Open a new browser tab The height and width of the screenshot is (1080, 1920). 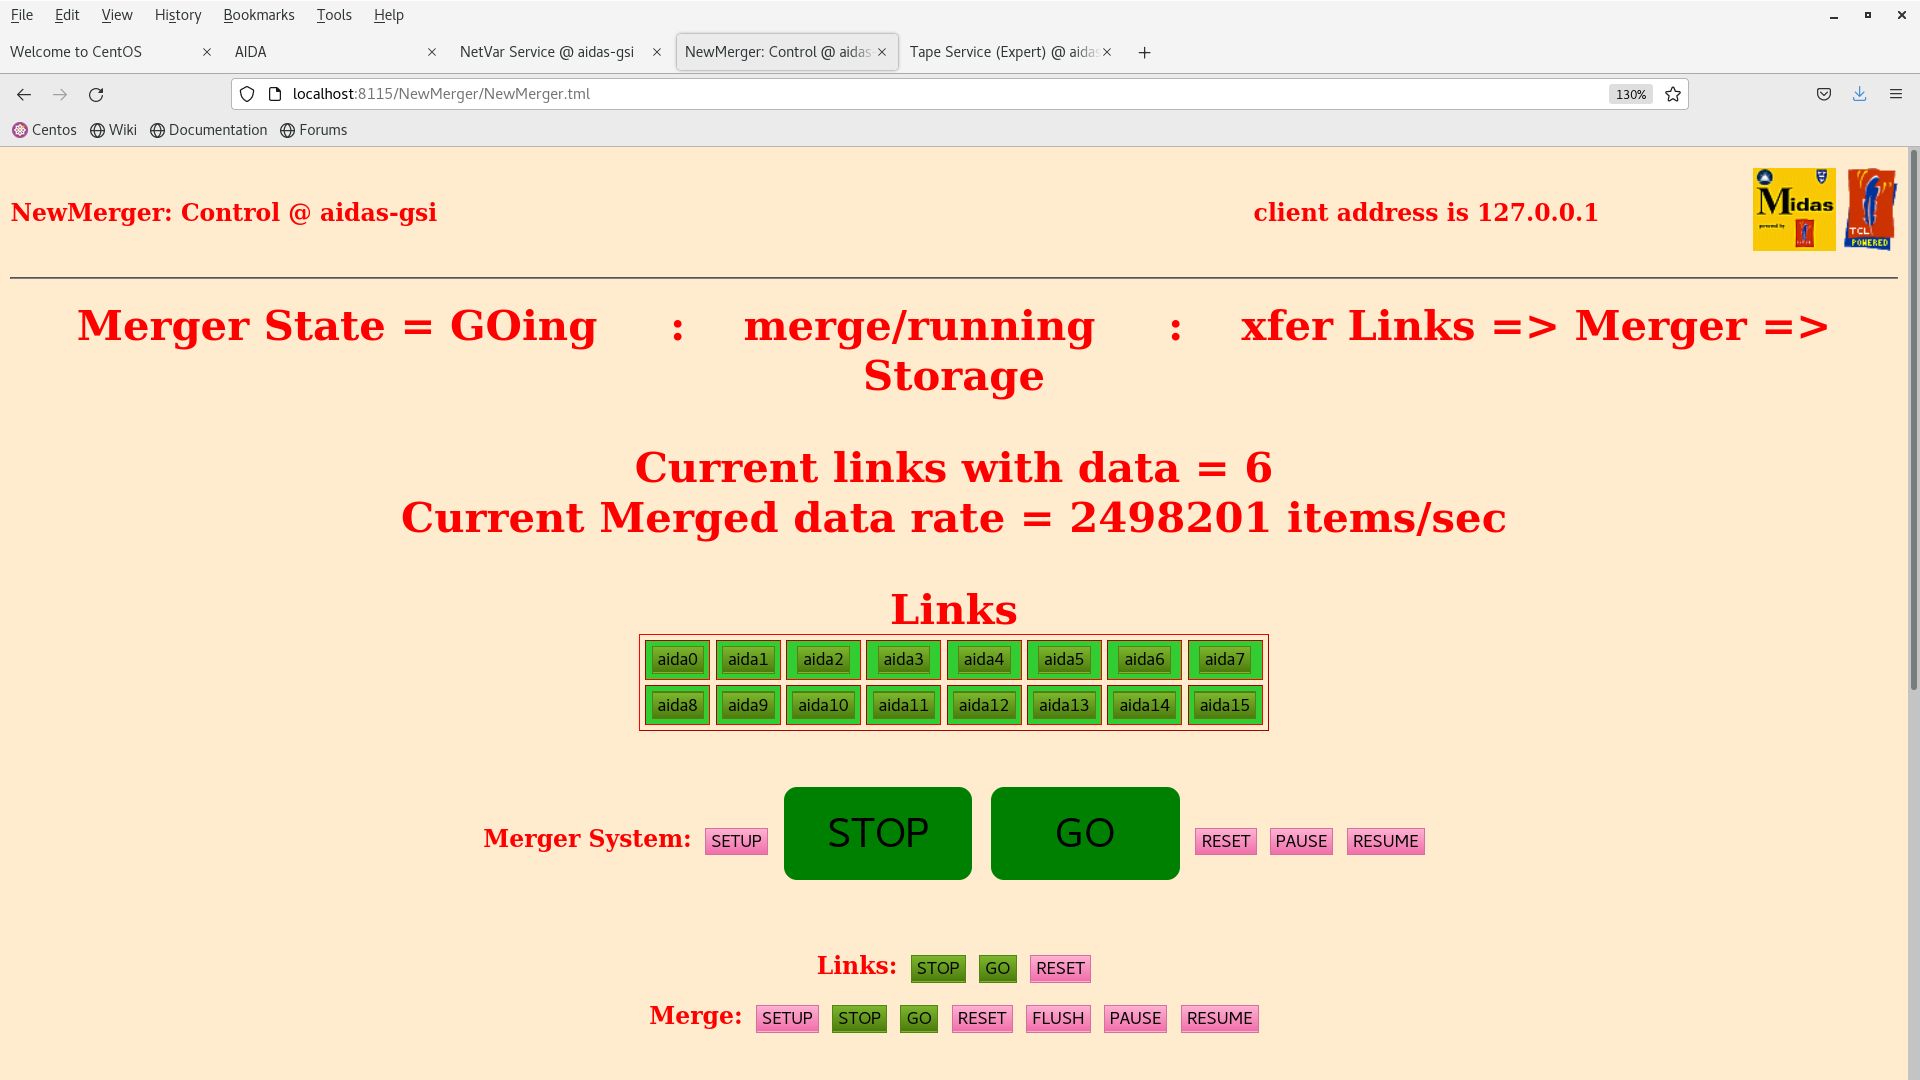1144,52
